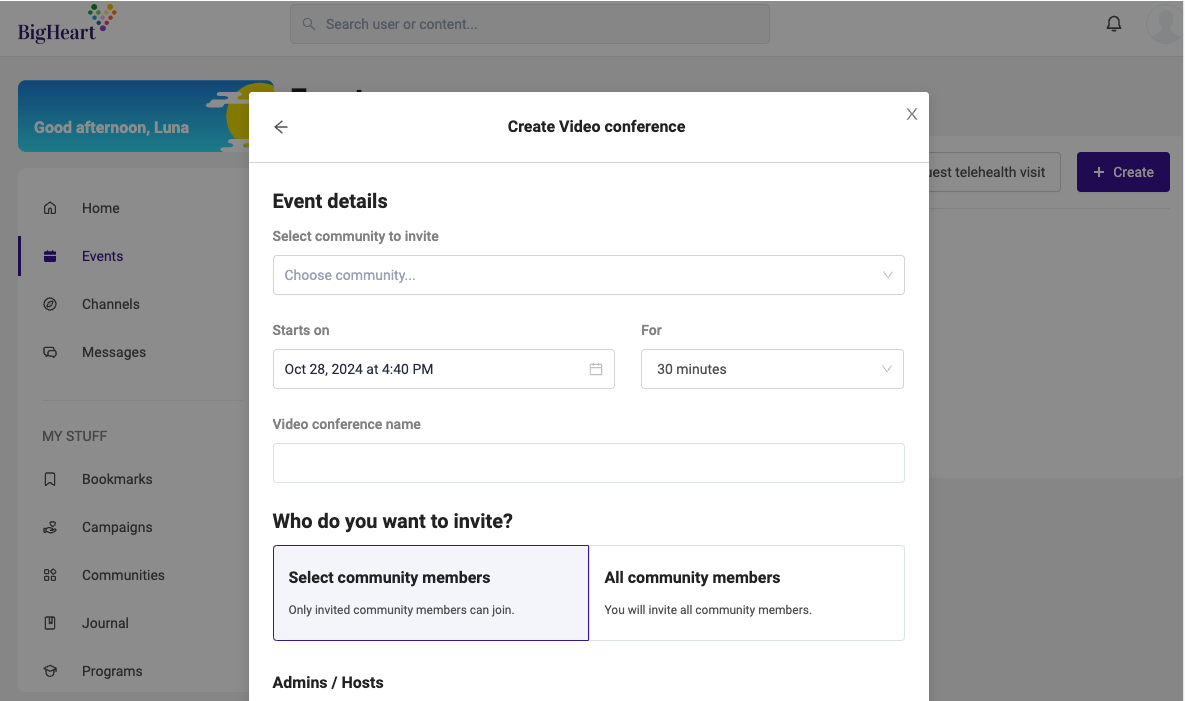This screenshot has width=1185, height=701.
Task: Go back using the dialog arrow icon
Action: click(x=281, y=127)
